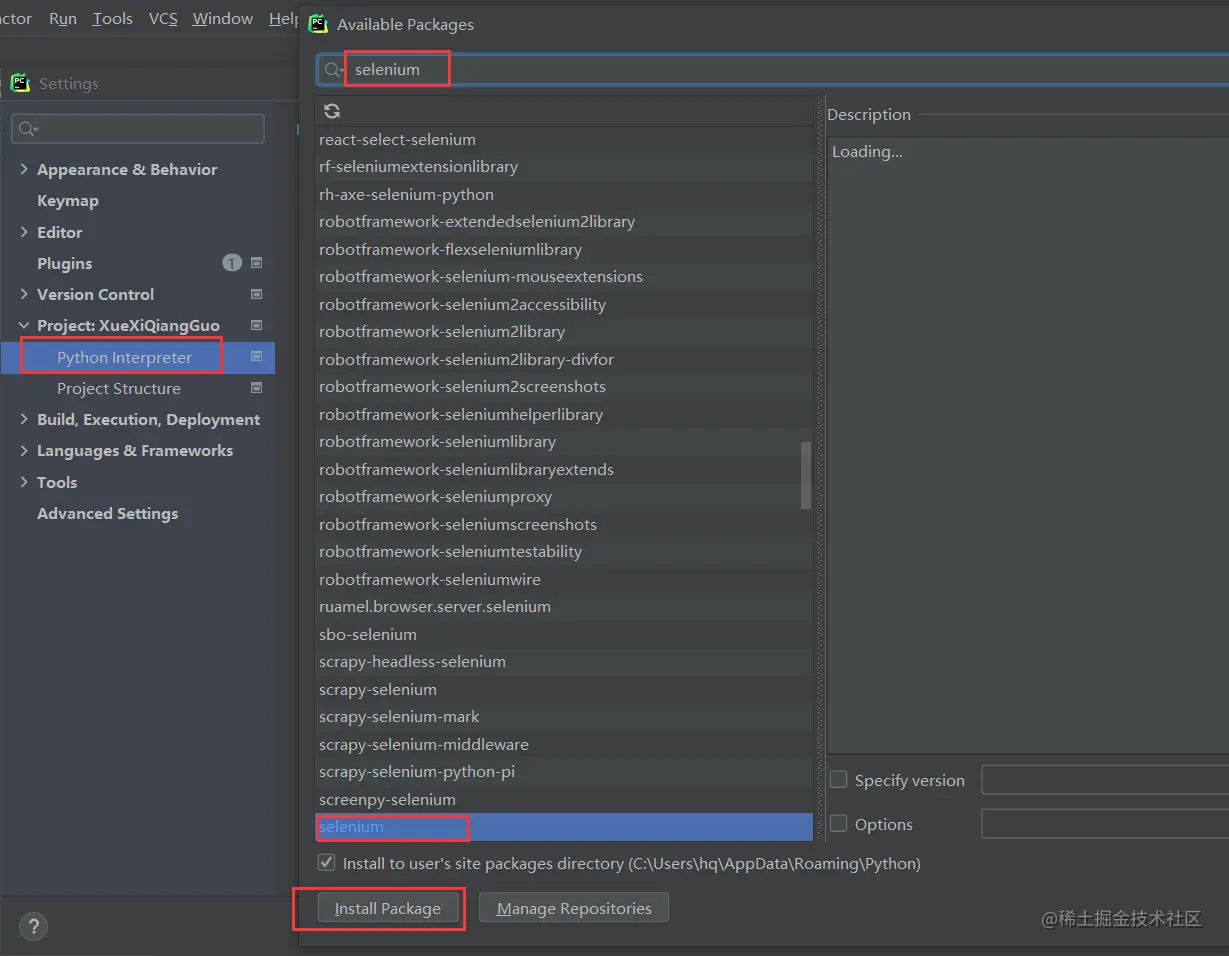Click the package list vertical scrollbar thumb
This screenshot has width=1229, height=956.
point(806,476)
